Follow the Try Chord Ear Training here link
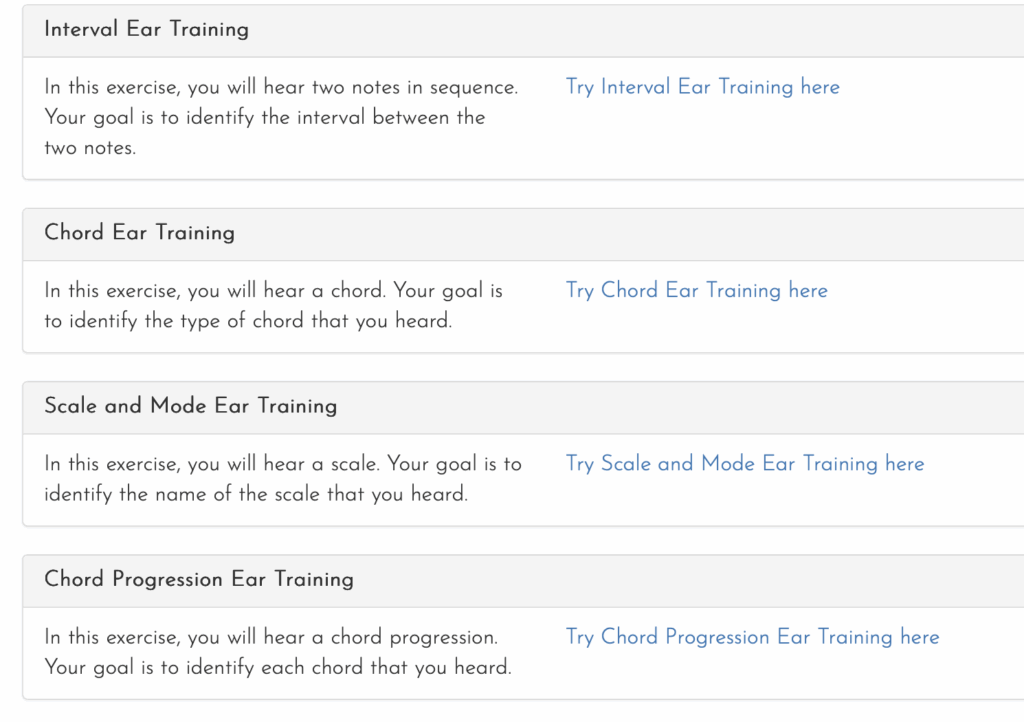This screenshot has width=1024, height=722. pyautogui.click(x=696, y=290)
